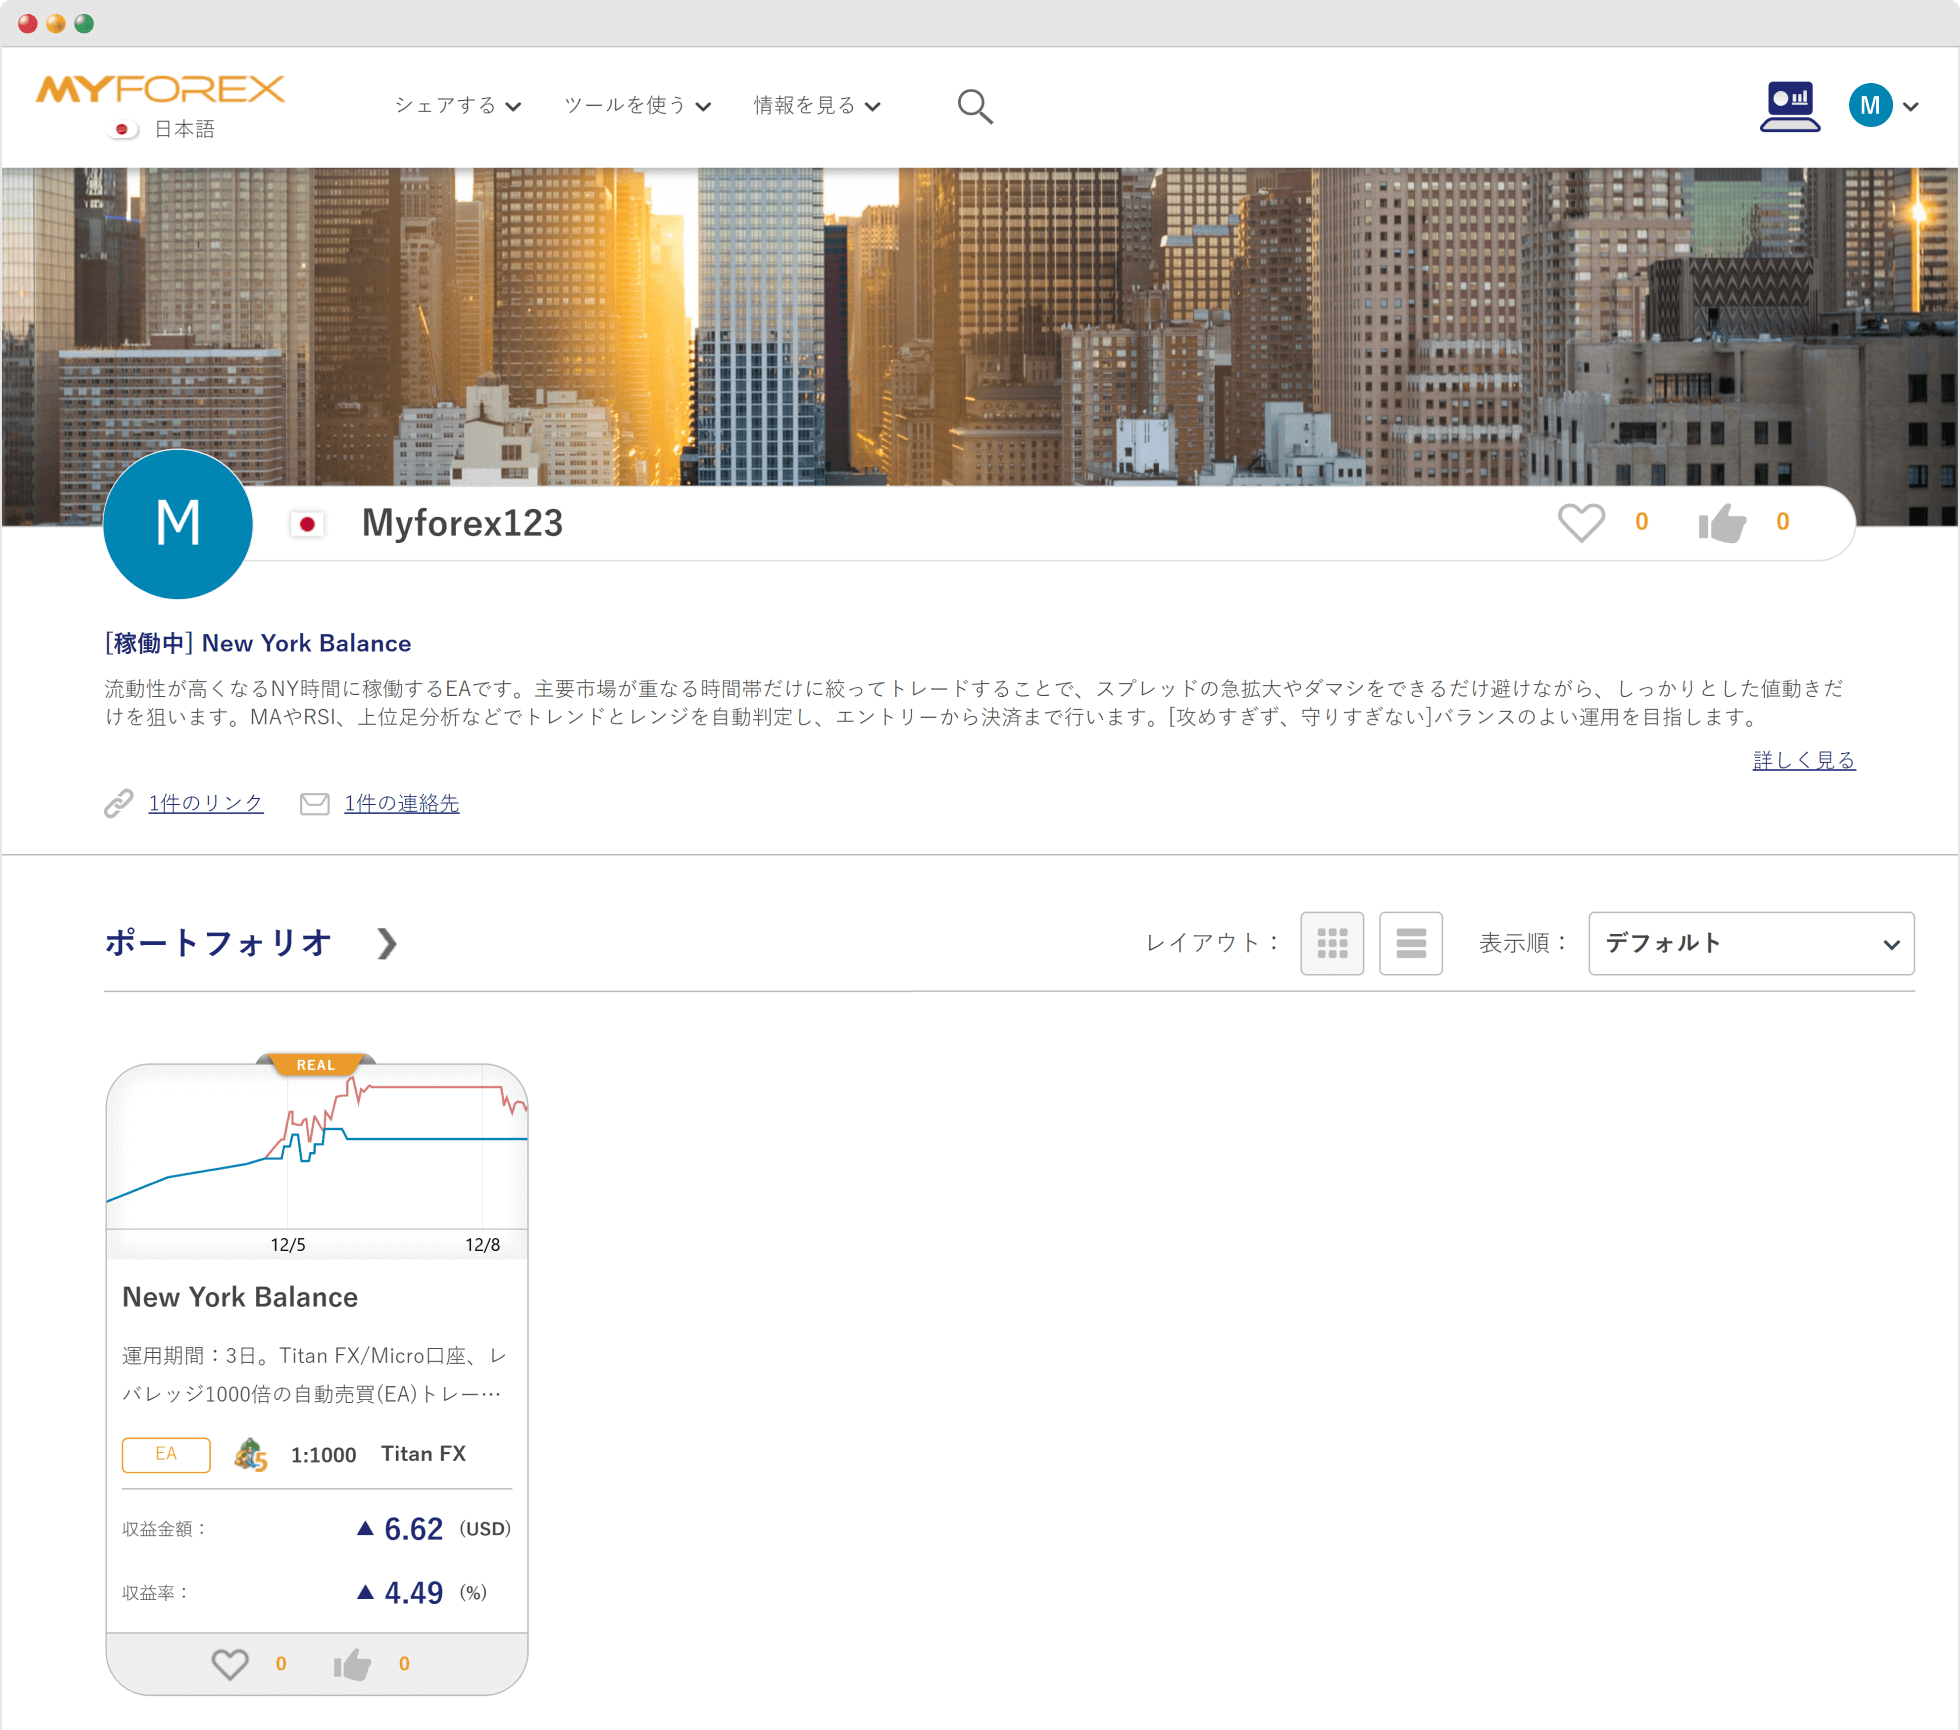
Task: Click the thumbs-up icon in profile bar
Action: pyautogui.click(x=1722, y=522)
